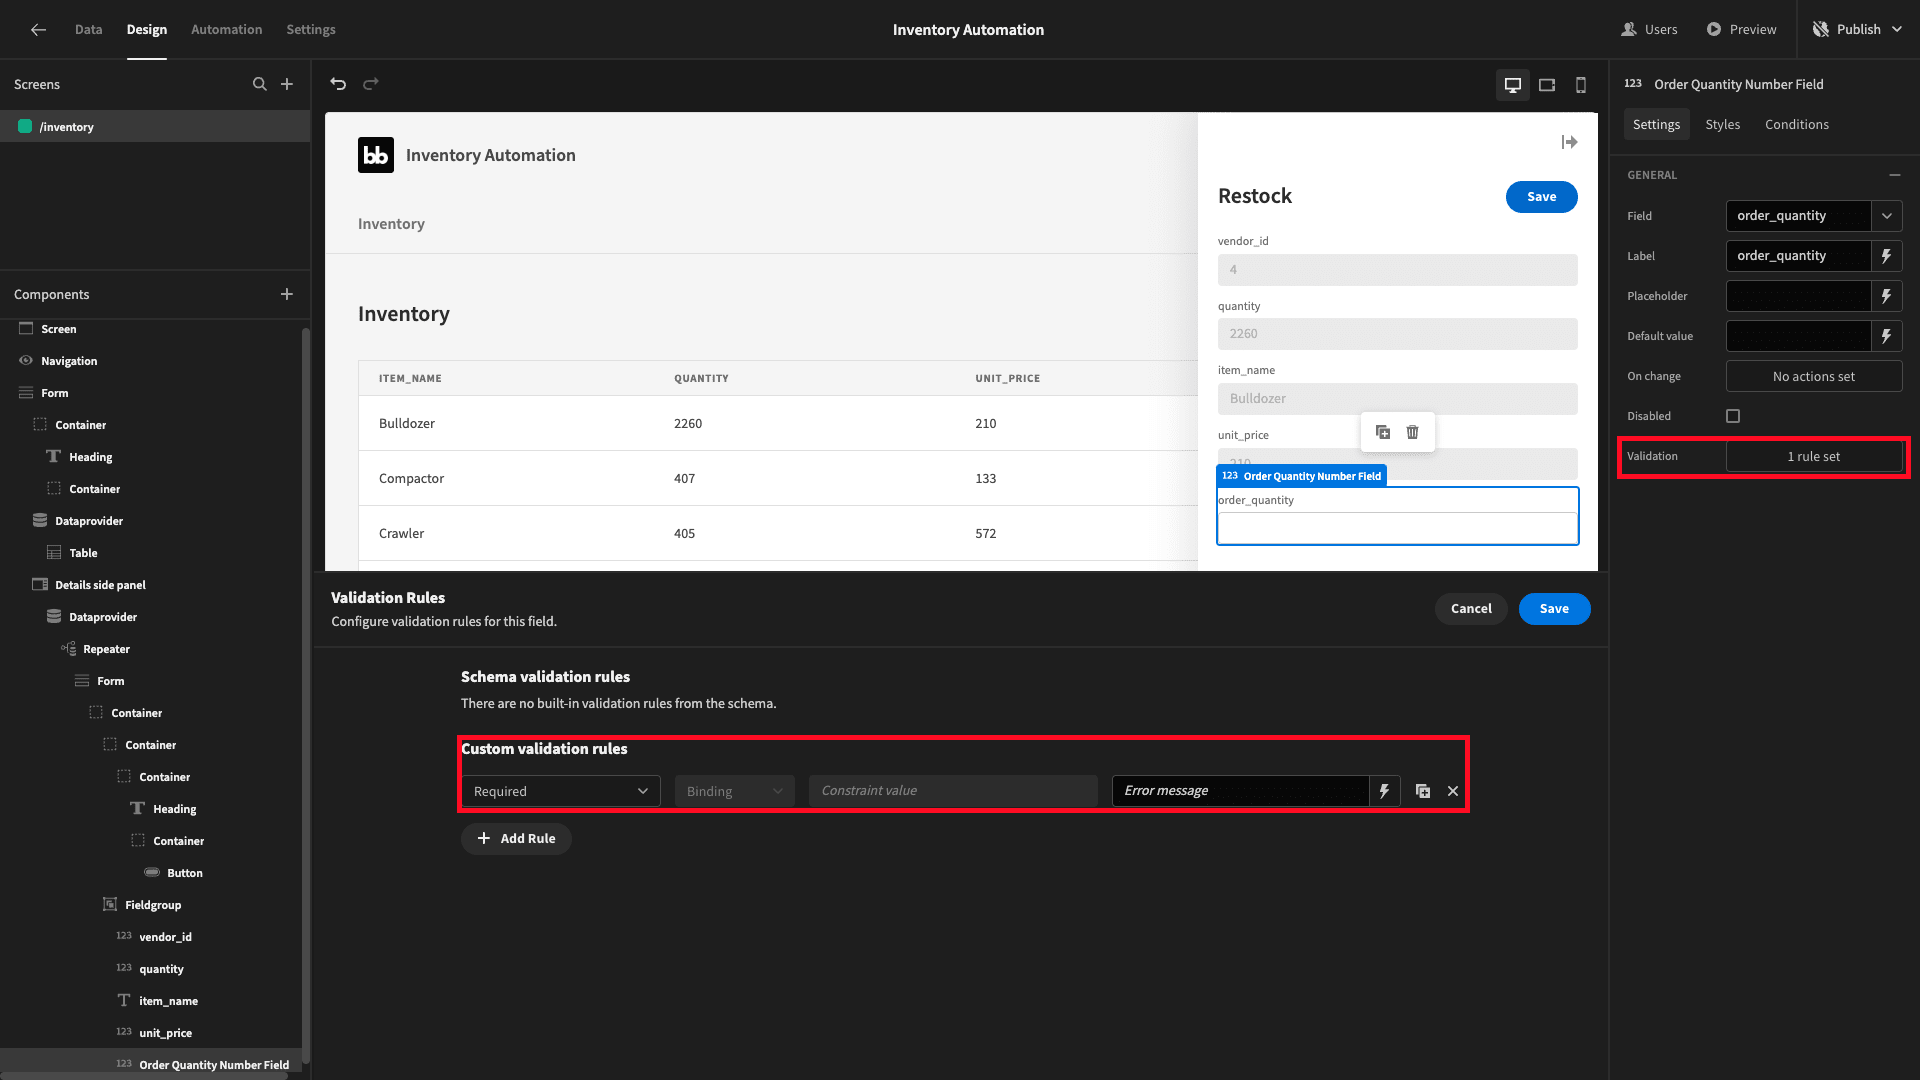Screen dimensions: 1920x1080
Task: Toggle the Disabled checkbox
Action: [1733, 416]
